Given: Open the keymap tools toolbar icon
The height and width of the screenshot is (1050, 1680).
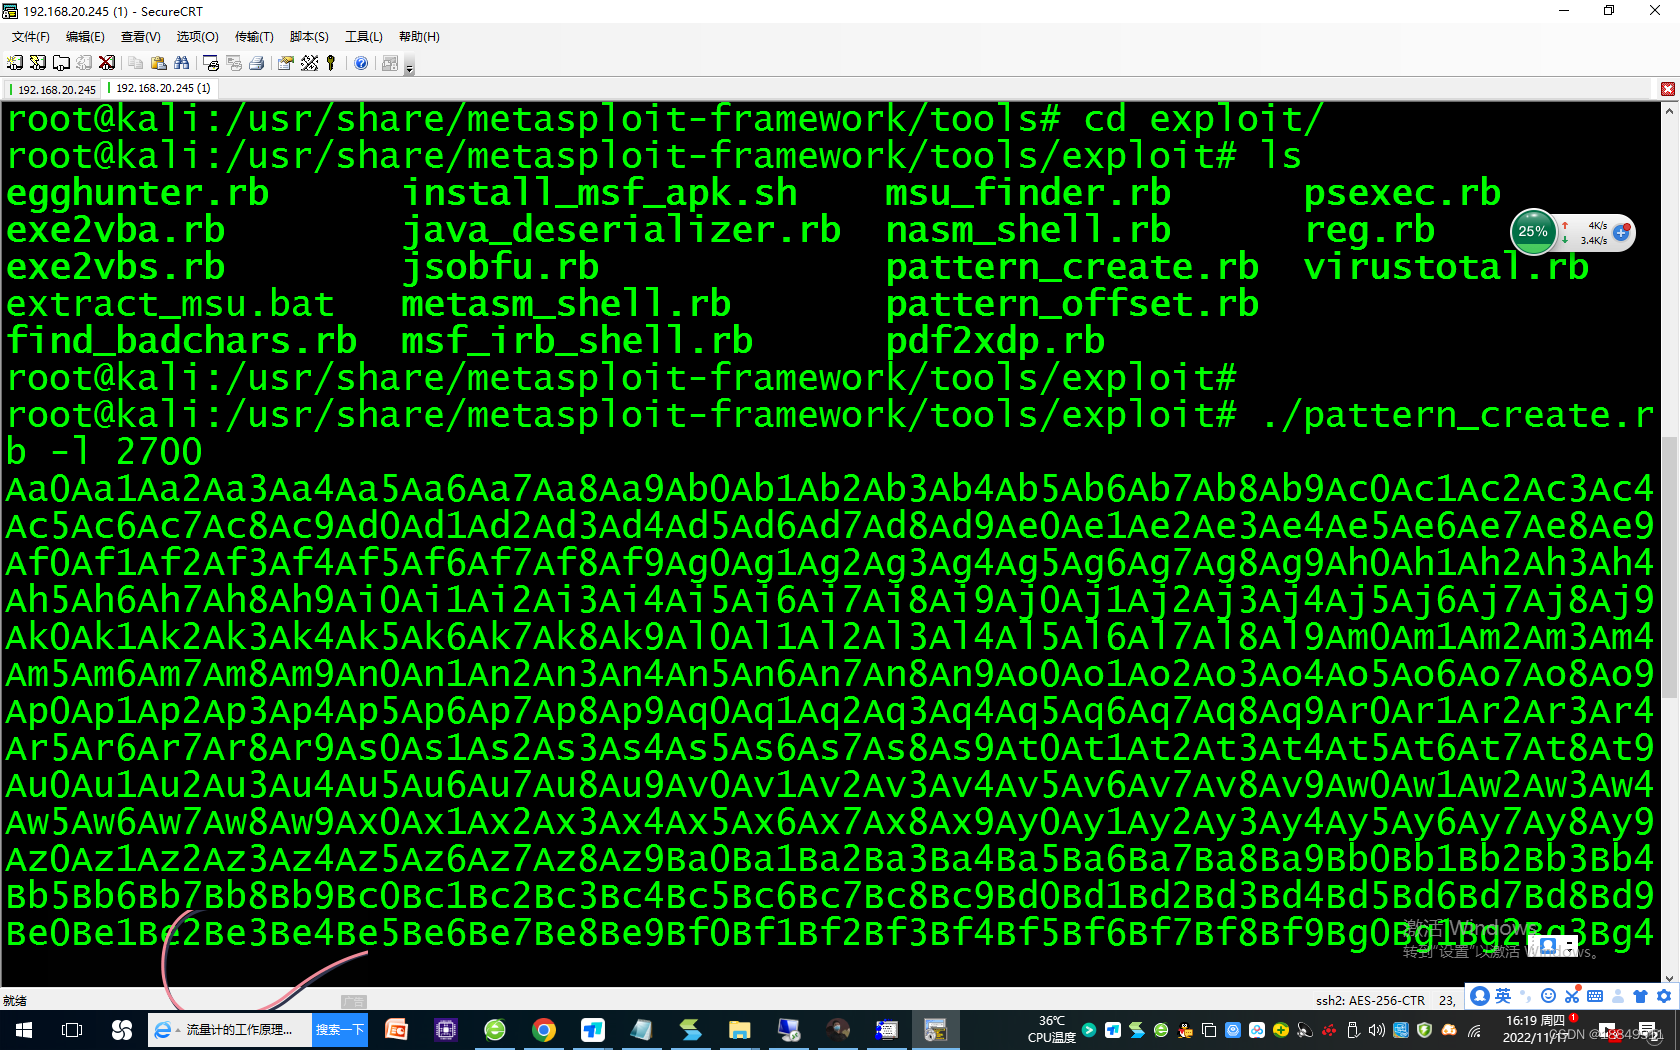Looking at the screenshot, I should click(x=310, y=63).
